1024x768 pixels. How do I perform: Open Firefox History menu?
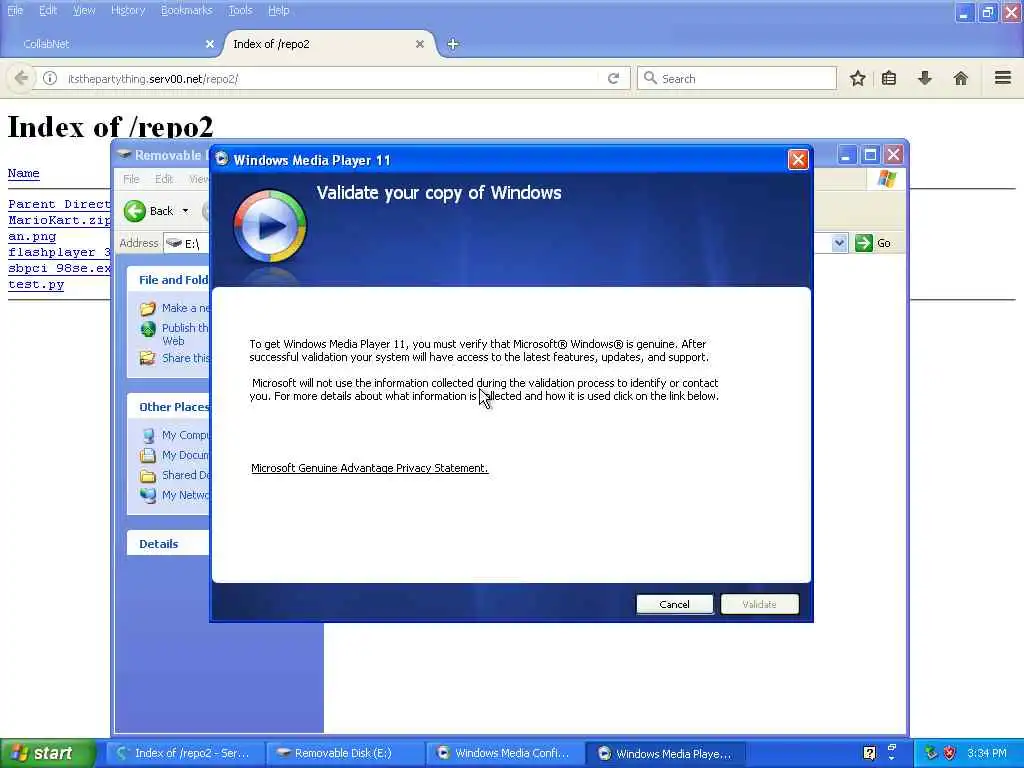(128, 10)
